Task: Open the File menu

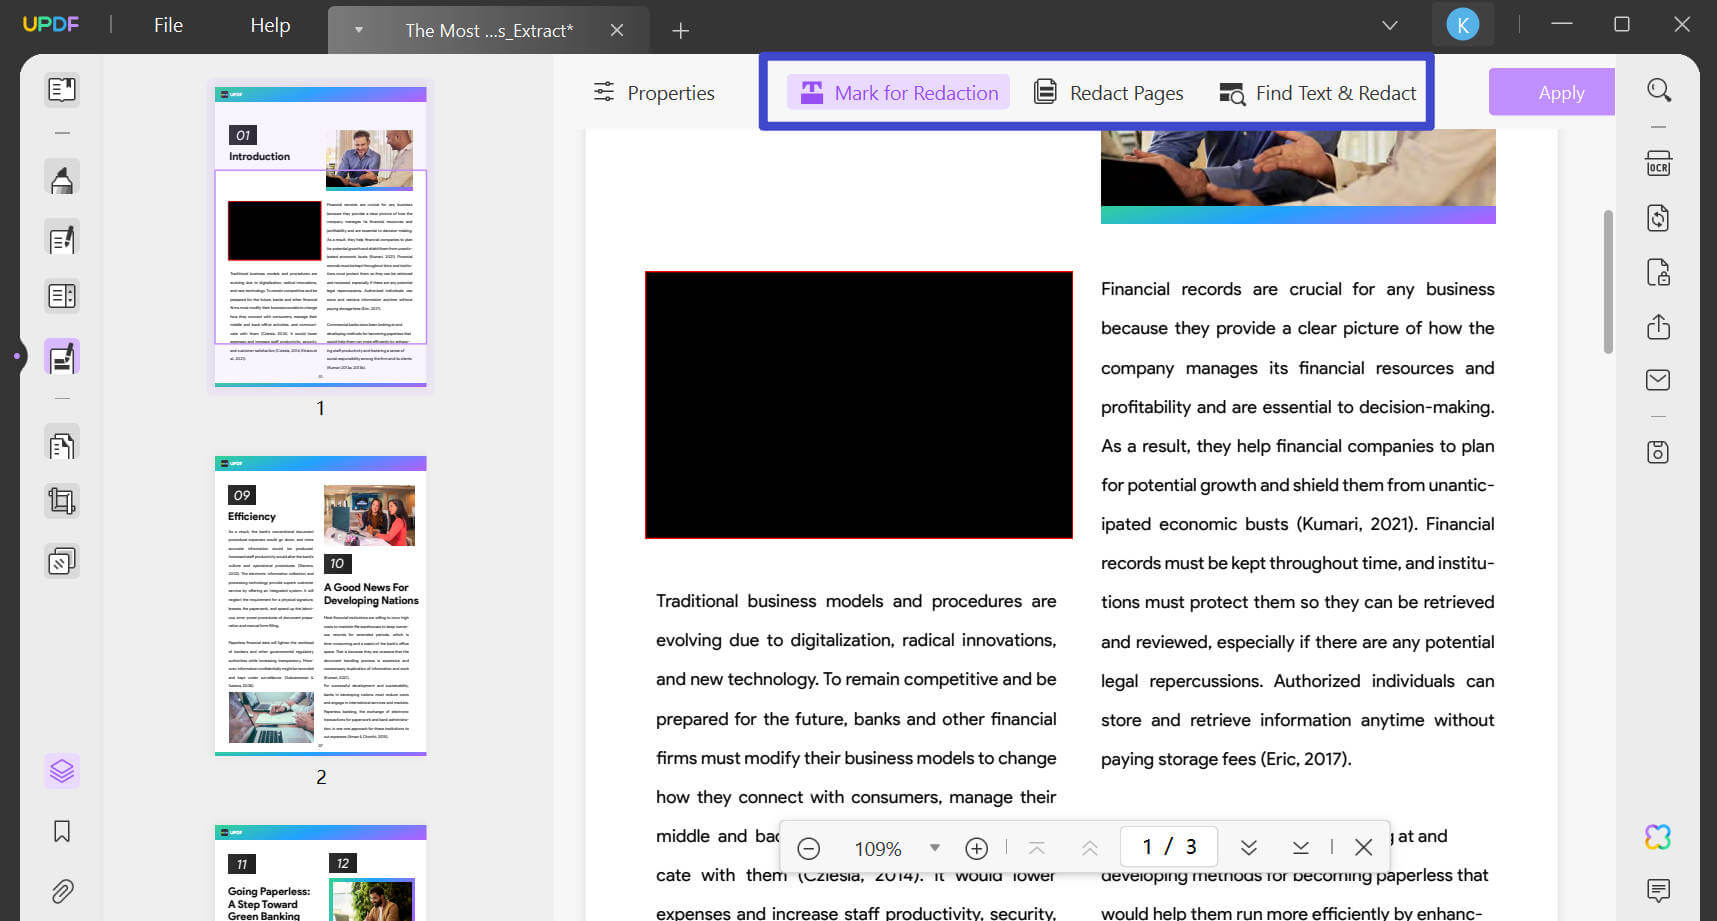Action: pyautogui.click(x=167, y=24)
